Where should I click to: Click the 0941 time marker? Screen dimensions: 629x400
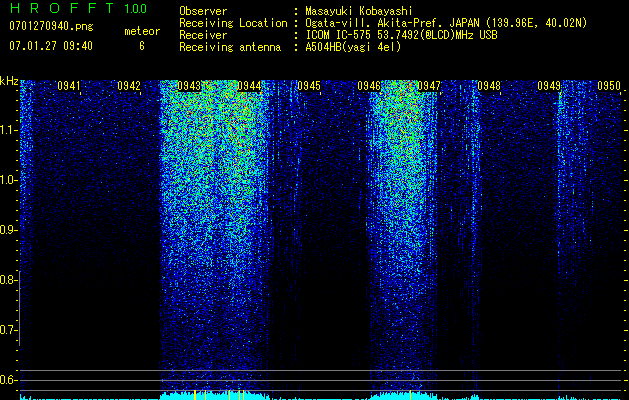point(69,86)
